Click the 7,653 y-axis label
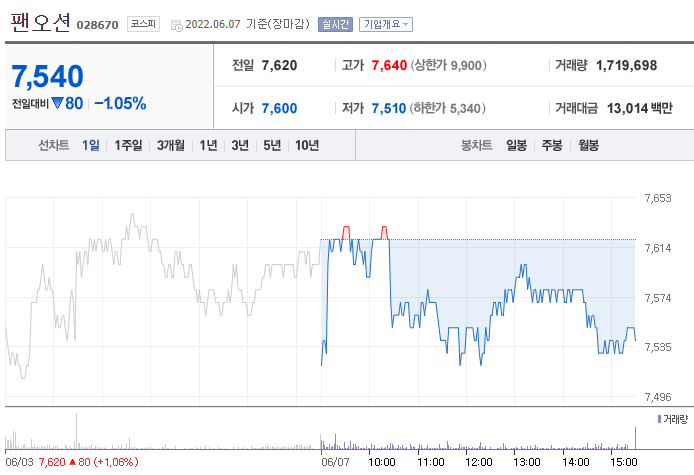 pyautogui.click(x=658, y=198)
